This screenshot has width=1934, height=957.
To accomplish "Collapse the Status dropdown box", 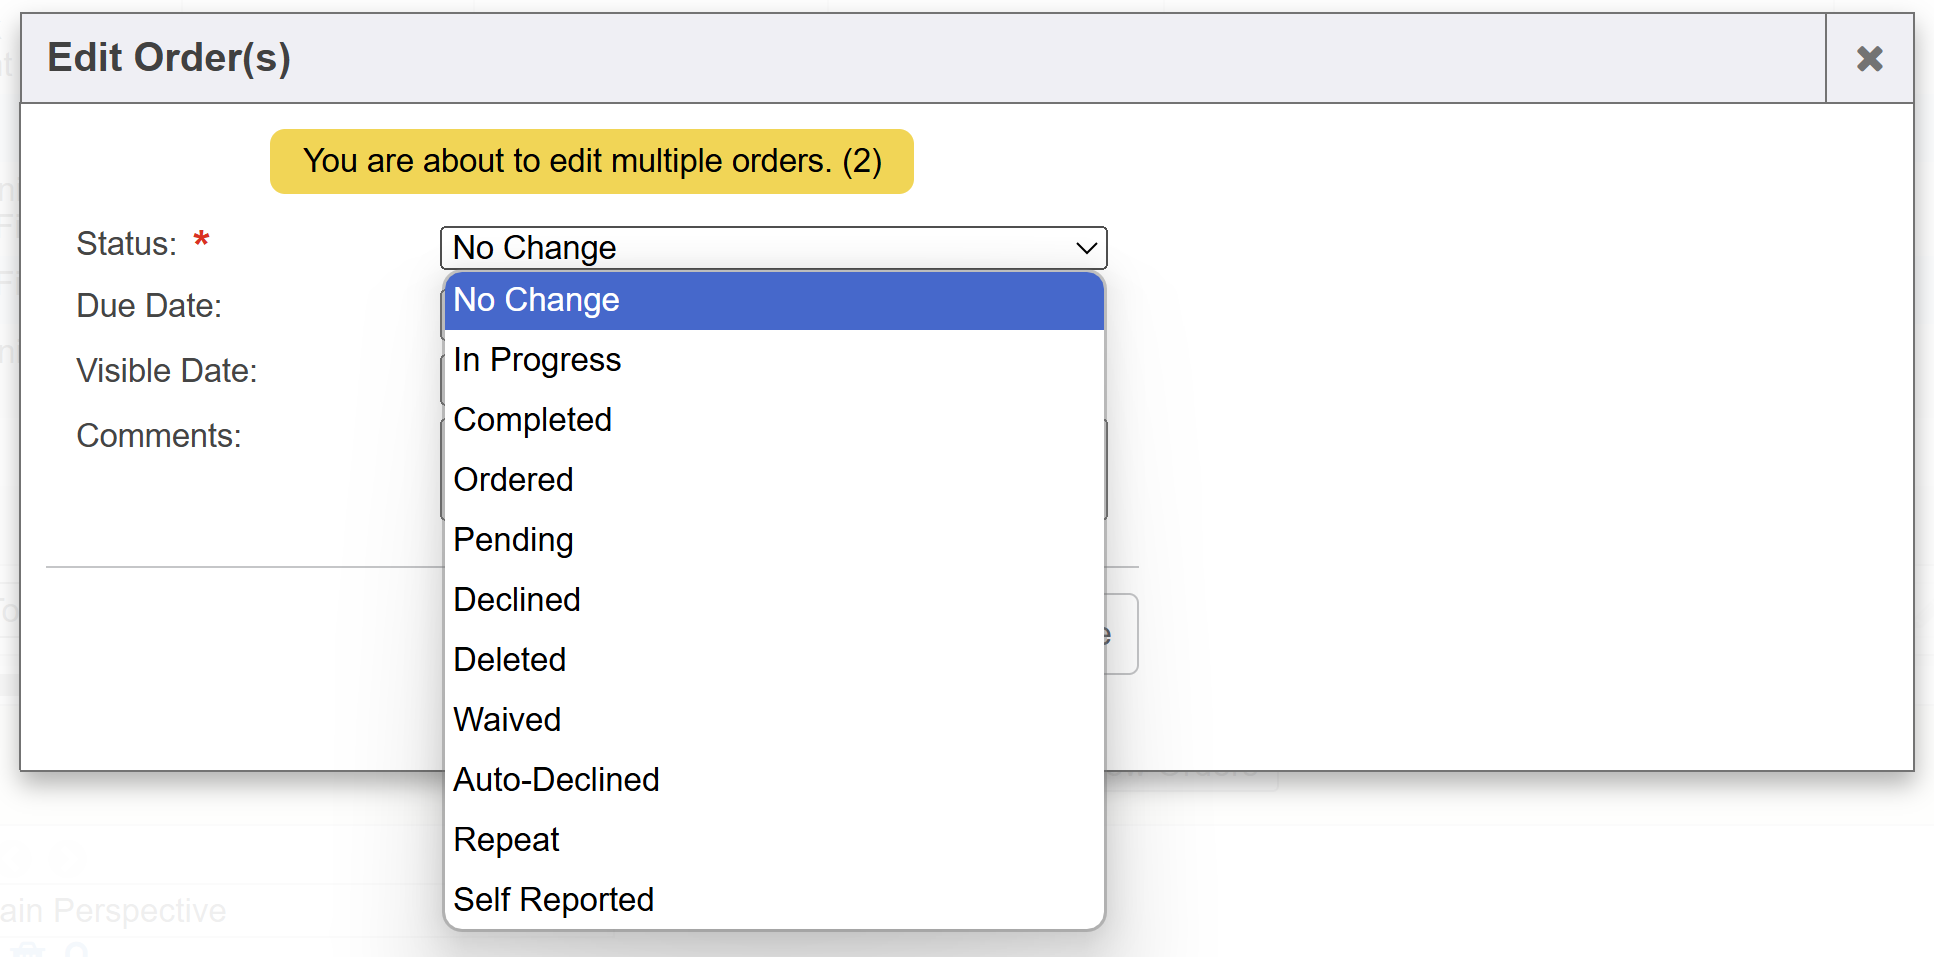I will (x=773, y=248).
